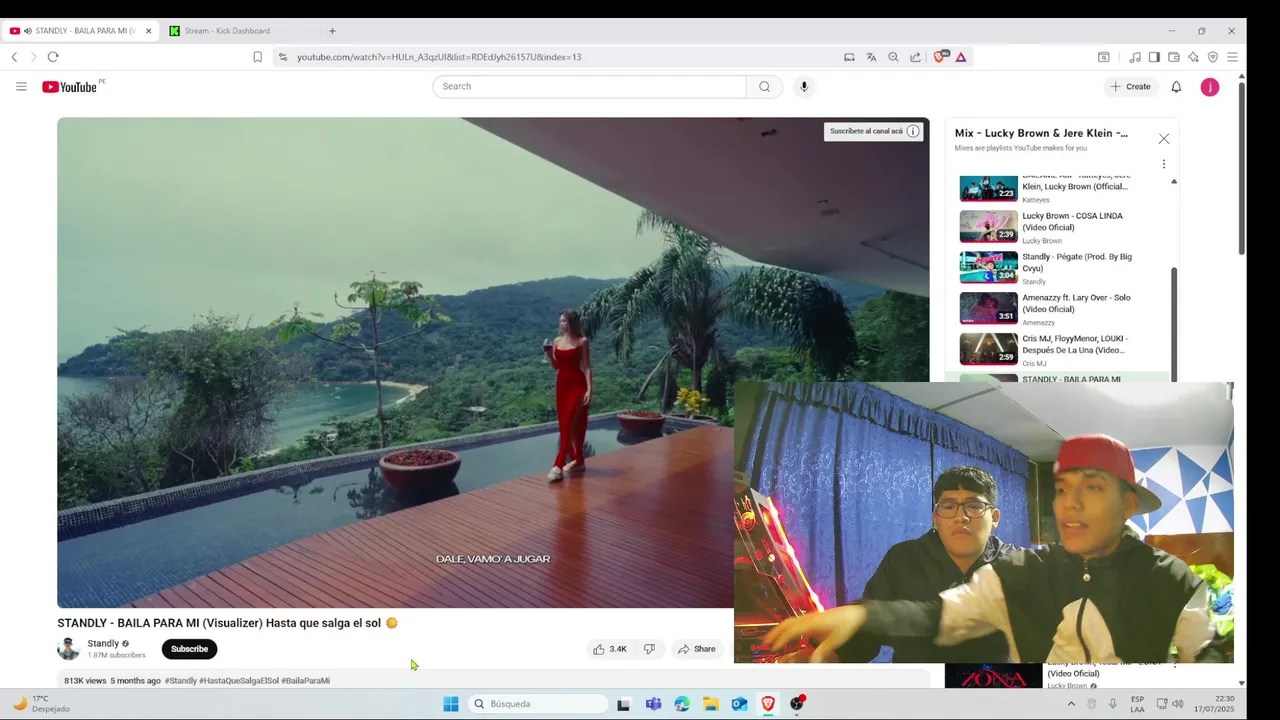Click the Share button under video

click(x=697, y=649)
